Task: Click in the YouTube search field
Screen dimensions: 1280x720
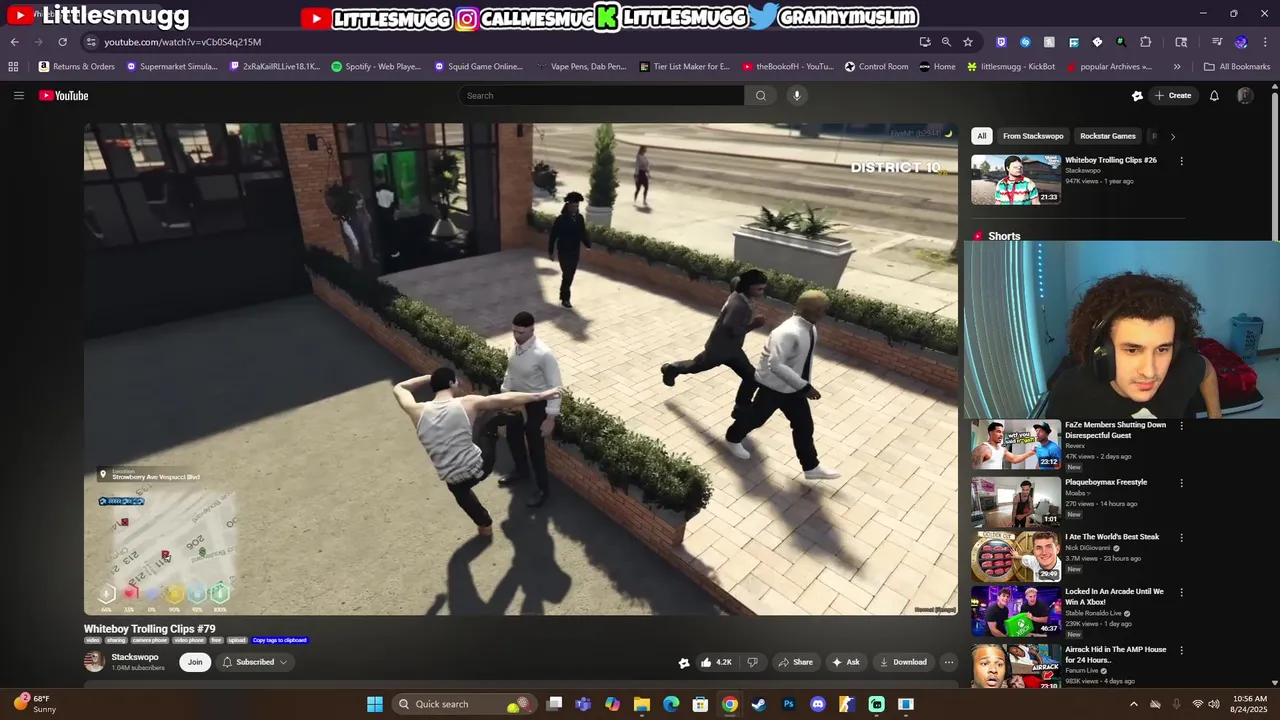Action: (x=601, y=95)
